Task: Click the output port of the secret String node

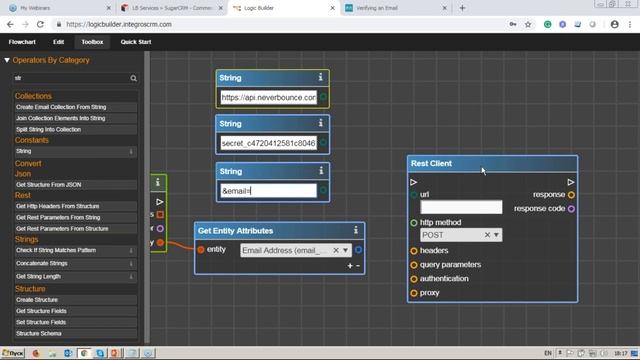Action: pyautogui.click(x=323, y=142)
